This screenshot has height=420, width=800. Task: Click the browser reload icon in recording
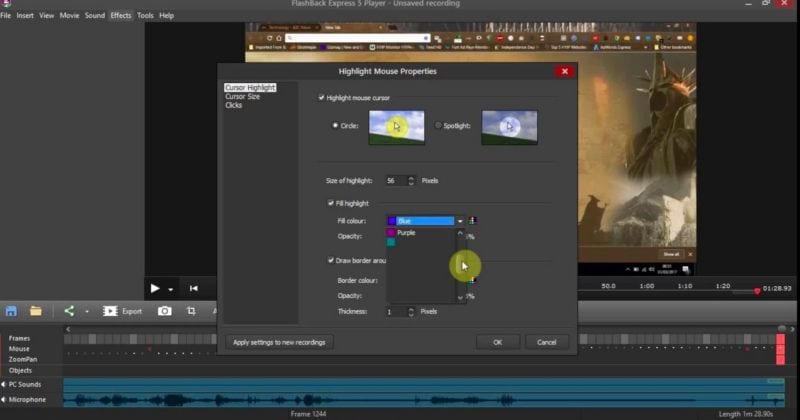pyautogui.click(x=269, y=38)
